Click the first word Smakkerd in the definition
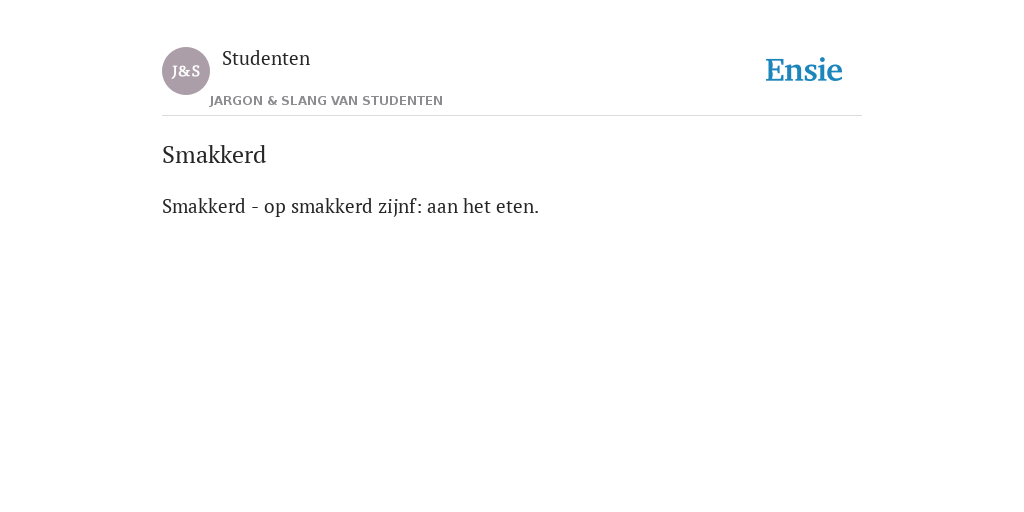 (x=204, y=206)
